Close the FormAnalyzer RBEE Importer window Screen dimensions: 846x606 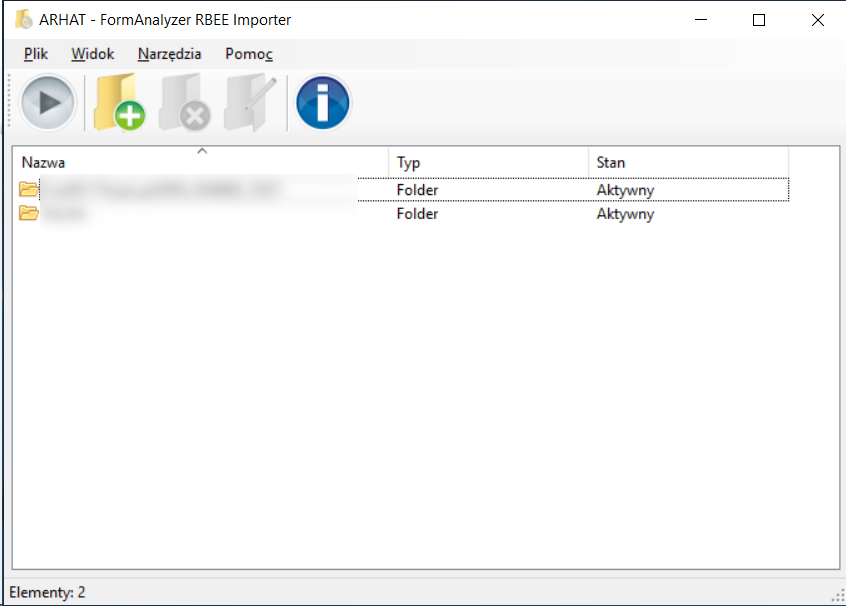point(817,20)
